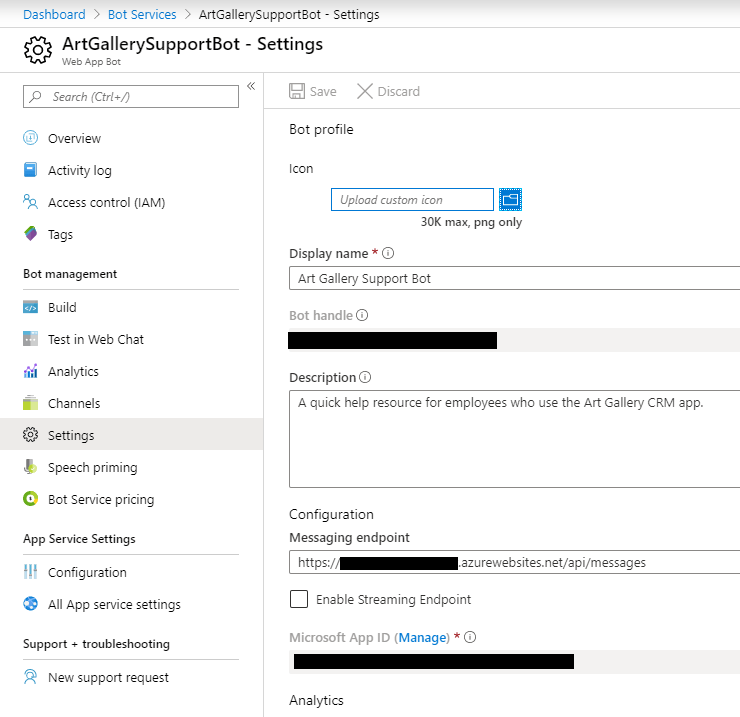This screenshot has width=740, height=717.
Task: Click the Bot Services breadcrumb link
Action: click(x=142, y=14)
